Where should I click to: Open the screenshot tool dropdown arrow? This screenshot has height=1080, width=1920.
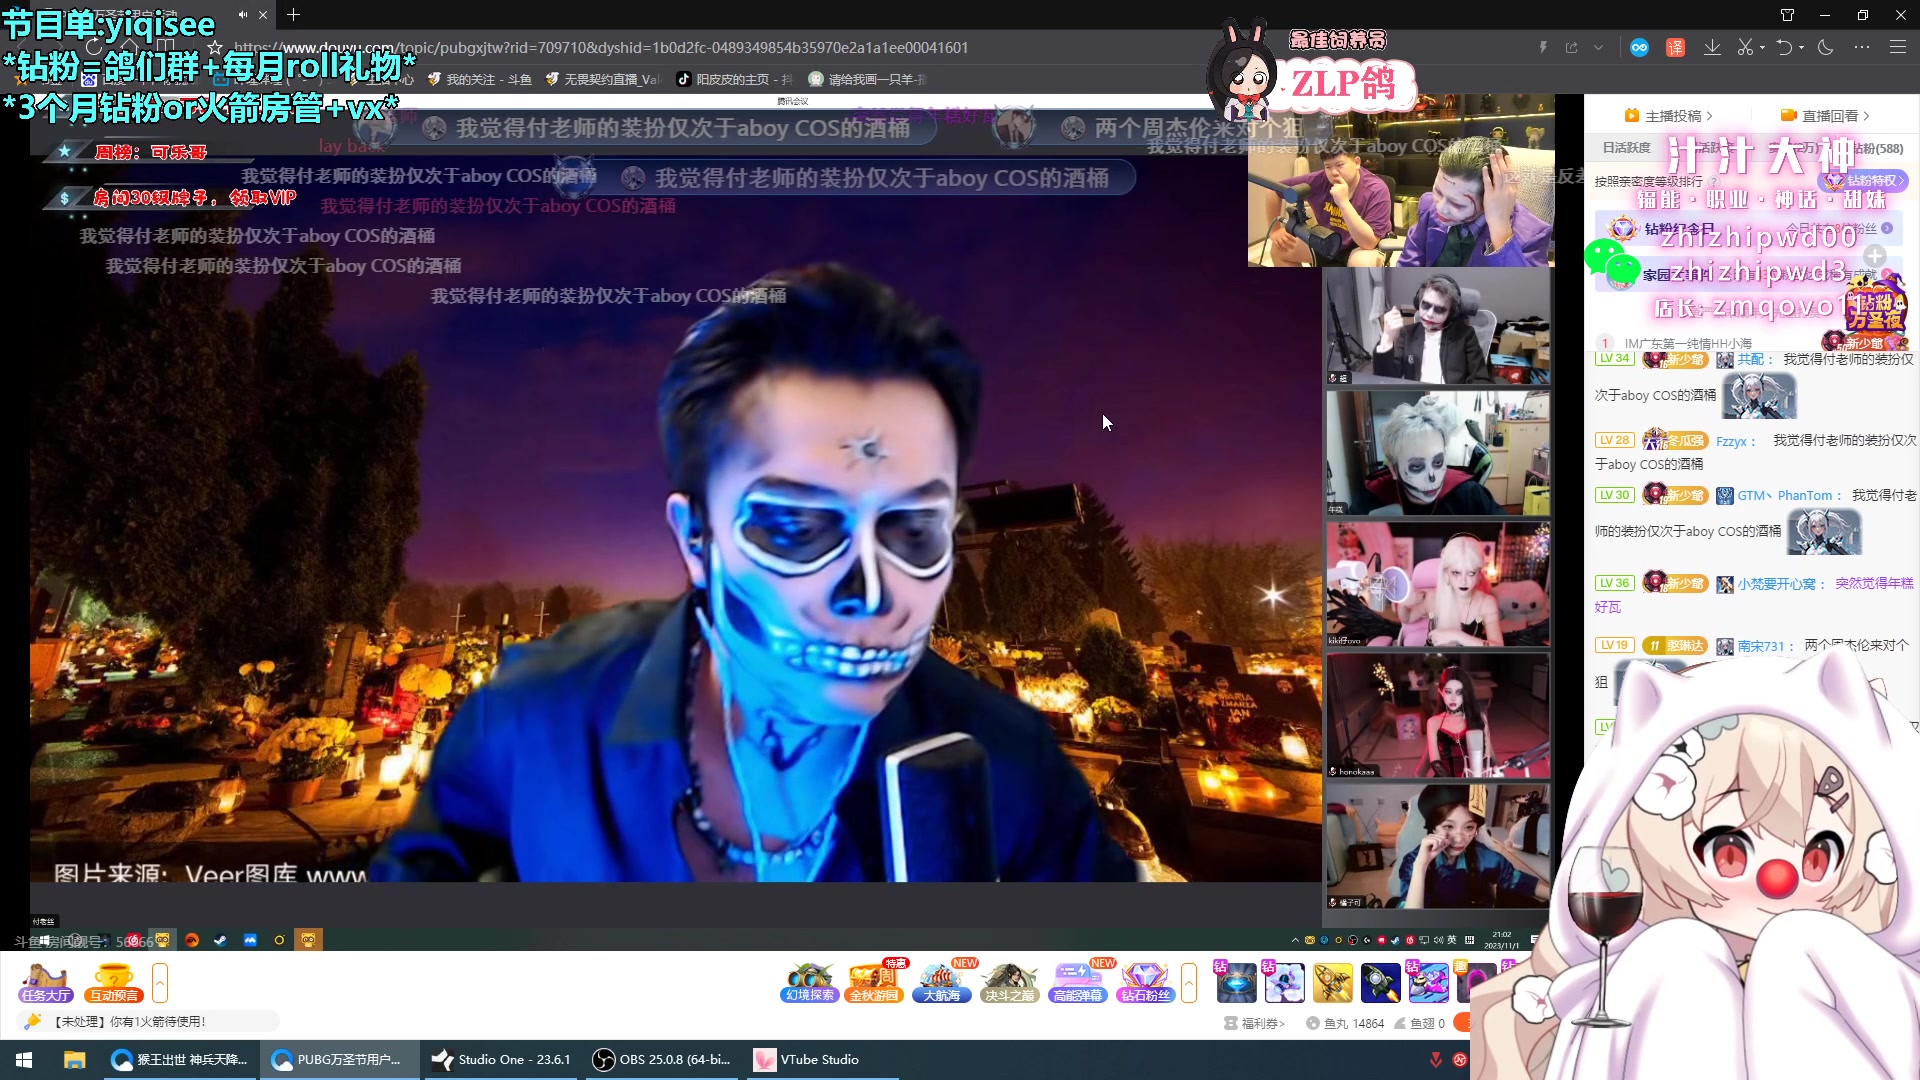pyautogui.click(x=1762, y=47)
